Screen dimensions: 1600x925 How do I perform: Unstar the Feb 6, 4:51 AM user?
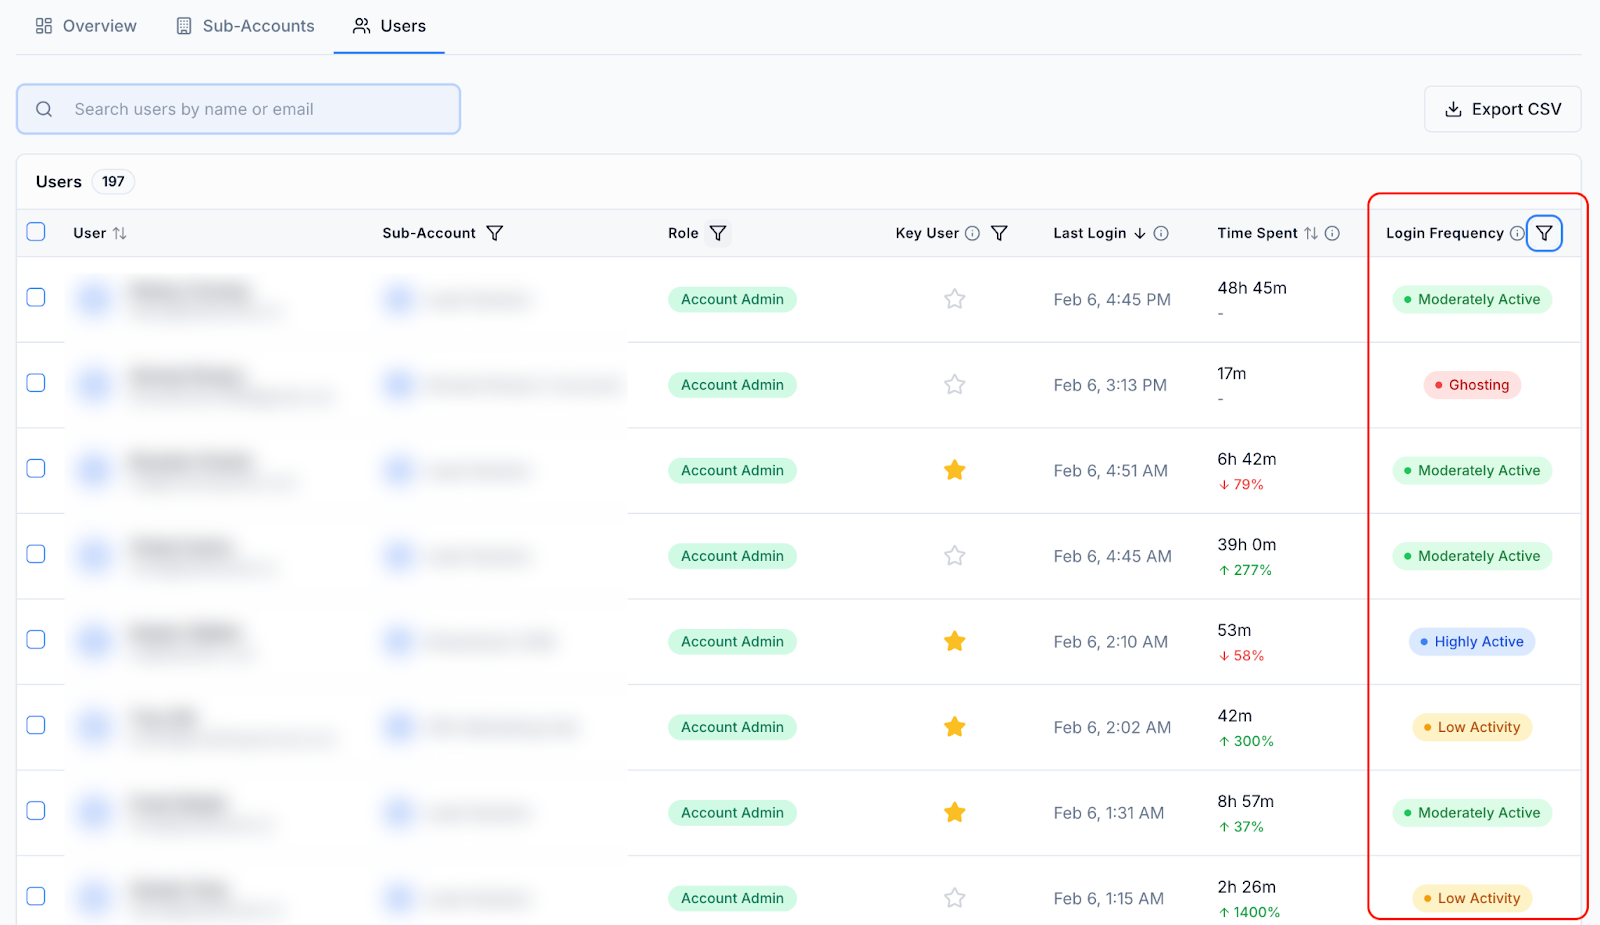point(955,470)
